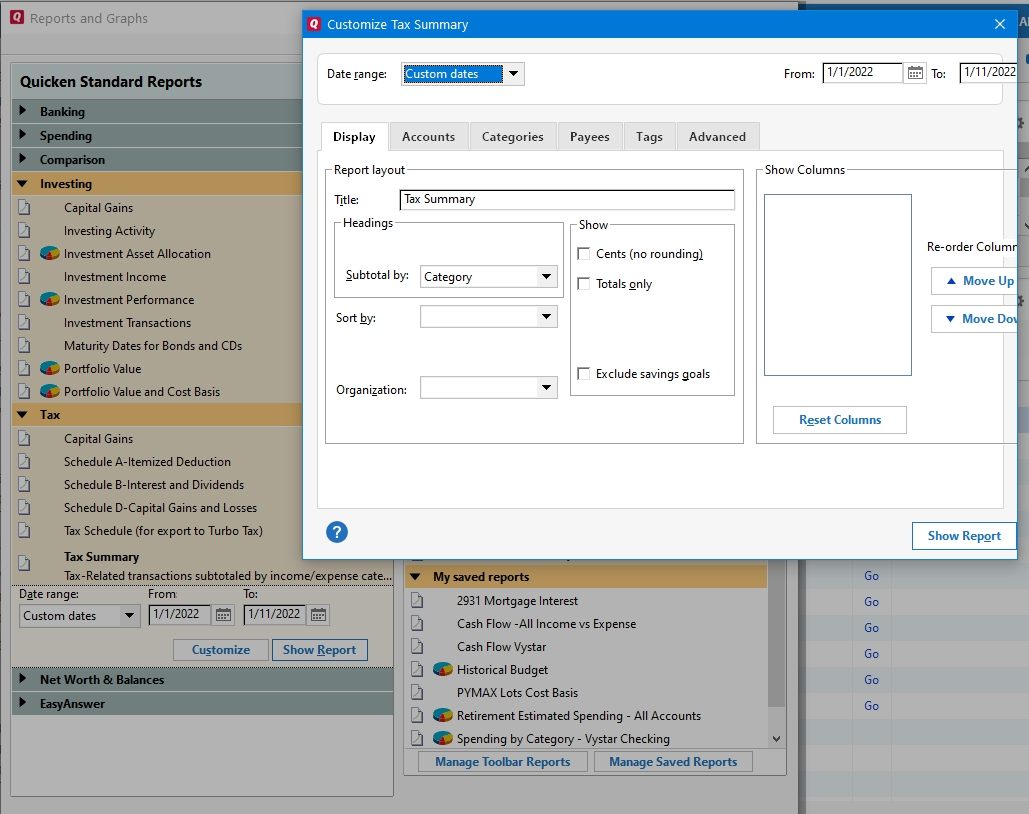
Task: Open From date calendar in Customize dialog
Action: (x=915, y=73)
